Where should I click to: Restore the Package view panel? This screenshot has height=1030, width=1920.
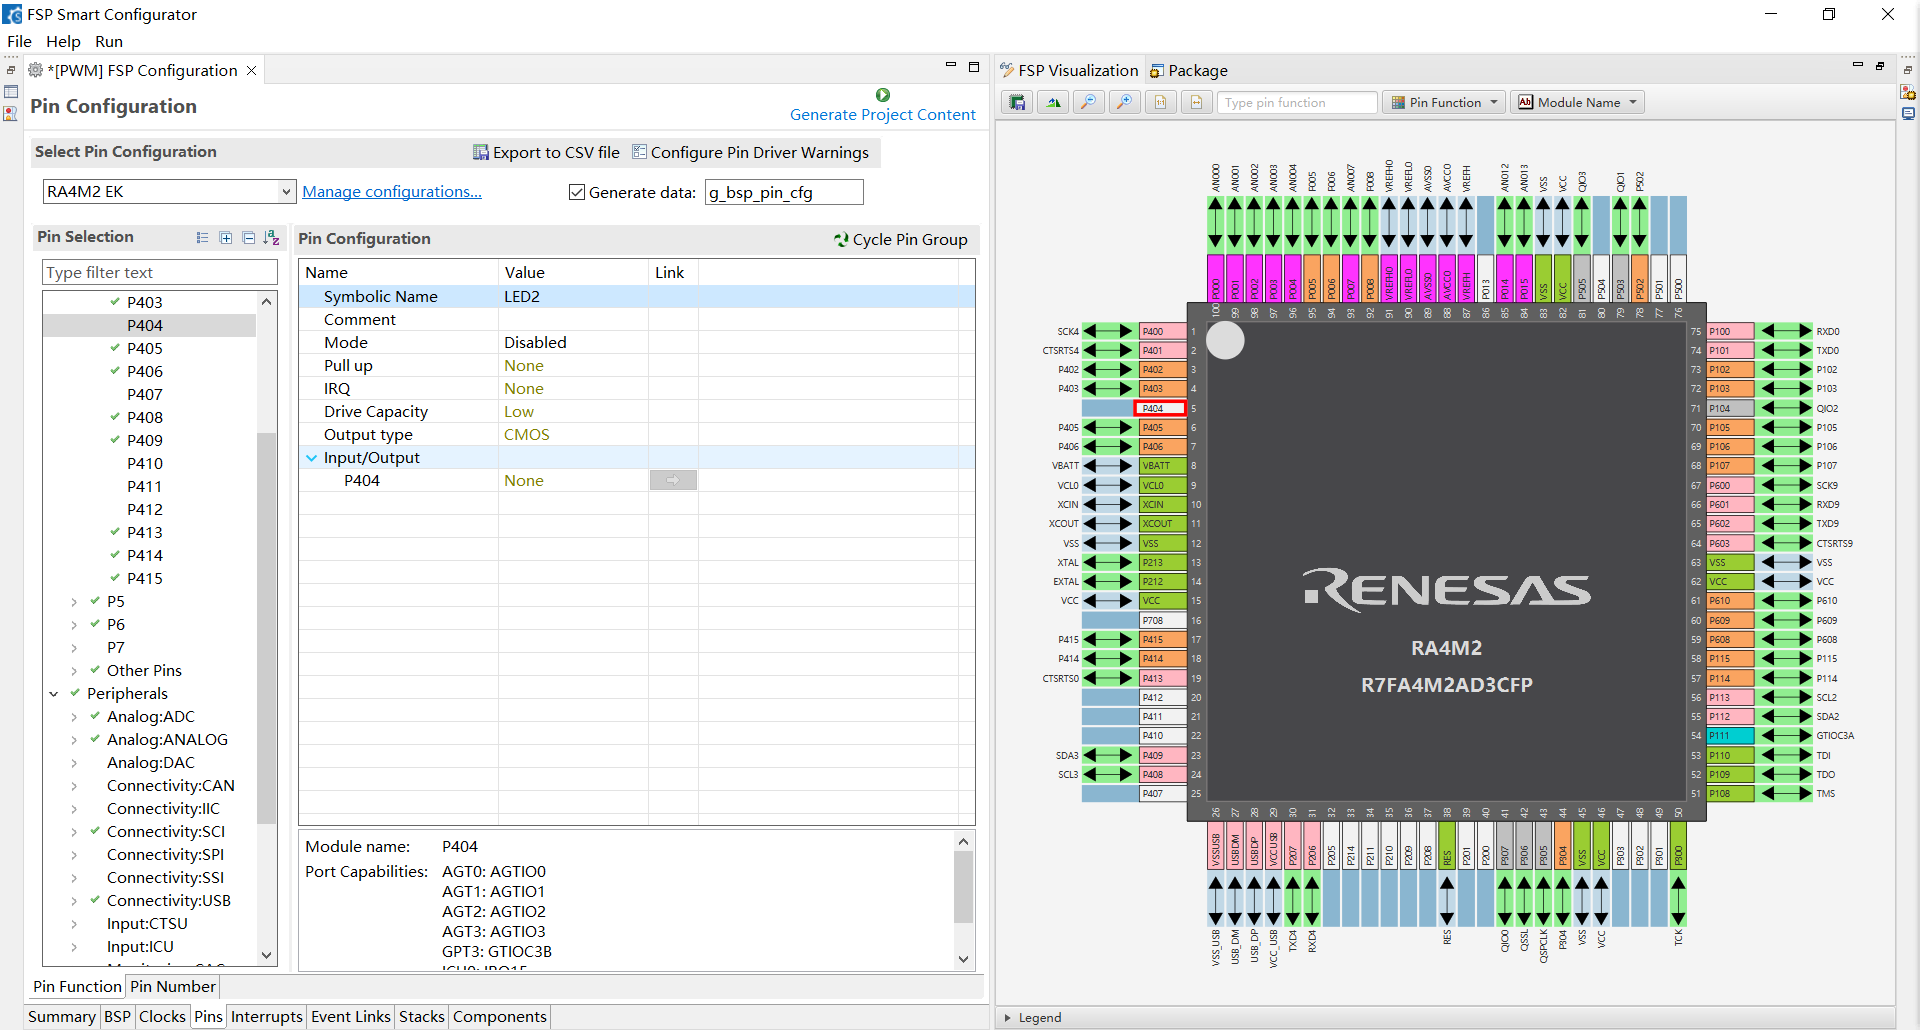pos(1880,66)
